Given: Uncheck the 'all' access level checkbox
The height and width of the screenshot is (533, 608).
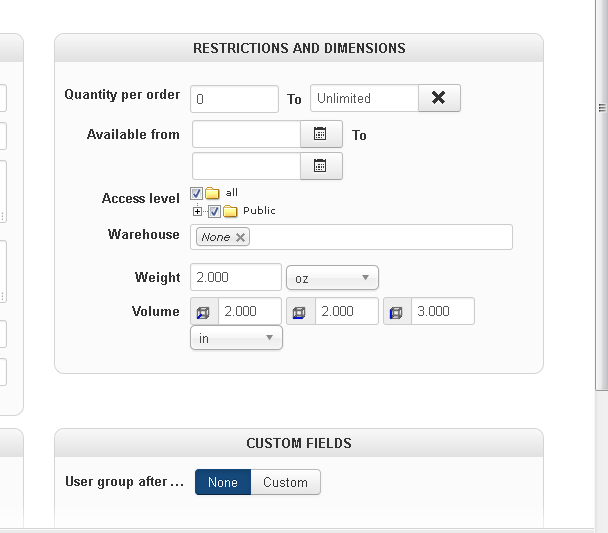Looking at the screenshot, I should (196, 193).
